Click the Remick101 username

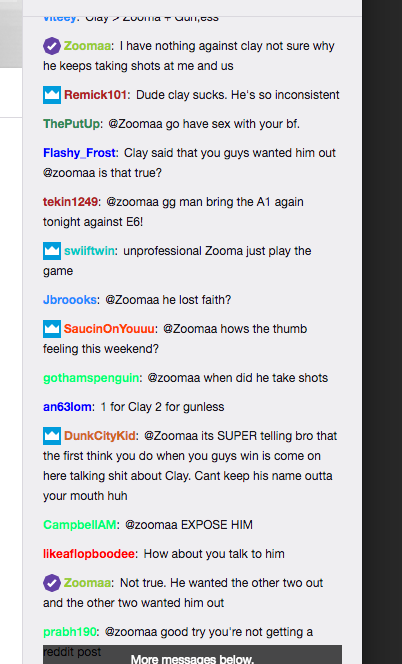95,95
